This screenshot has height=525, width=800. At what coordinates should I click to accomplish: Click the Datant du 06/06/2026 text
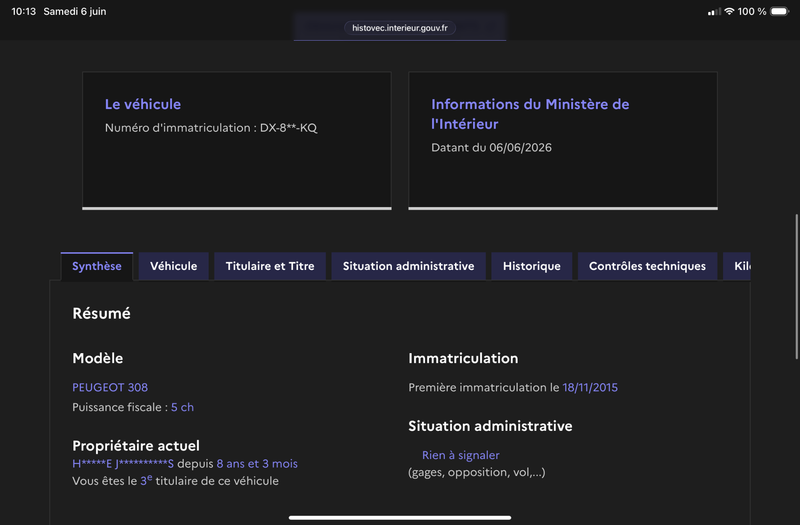click(491, 147)
